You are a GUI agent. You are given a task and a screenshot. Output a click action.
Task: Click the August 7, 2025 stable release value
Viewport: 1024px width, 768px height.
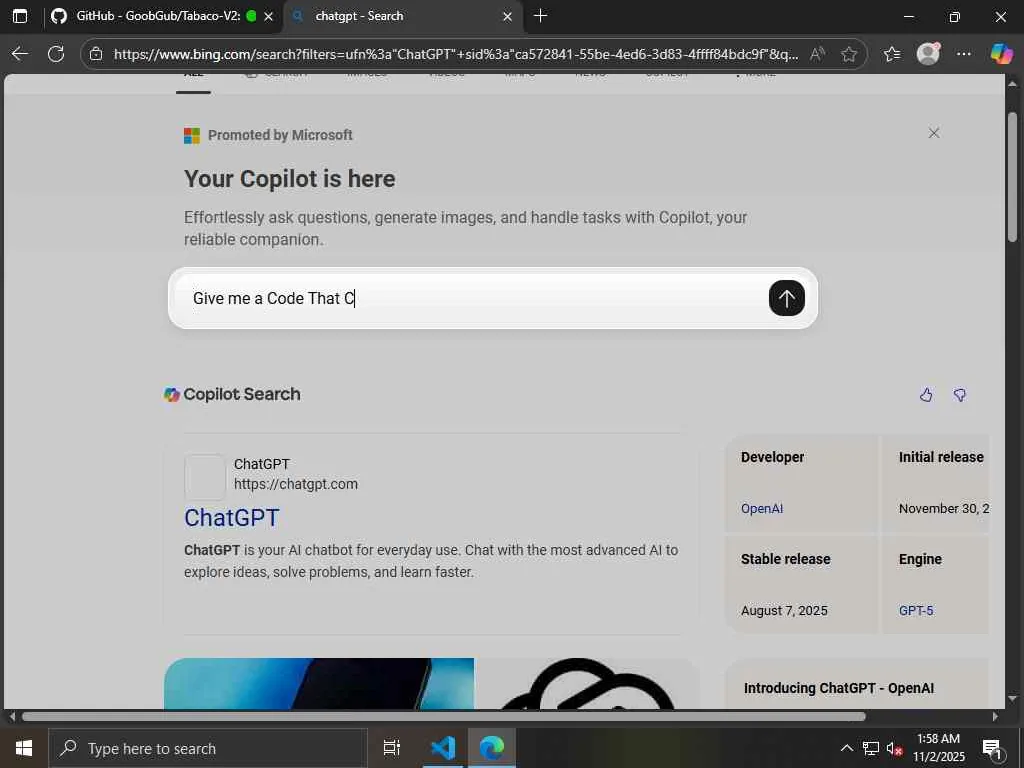pos(784,611)
